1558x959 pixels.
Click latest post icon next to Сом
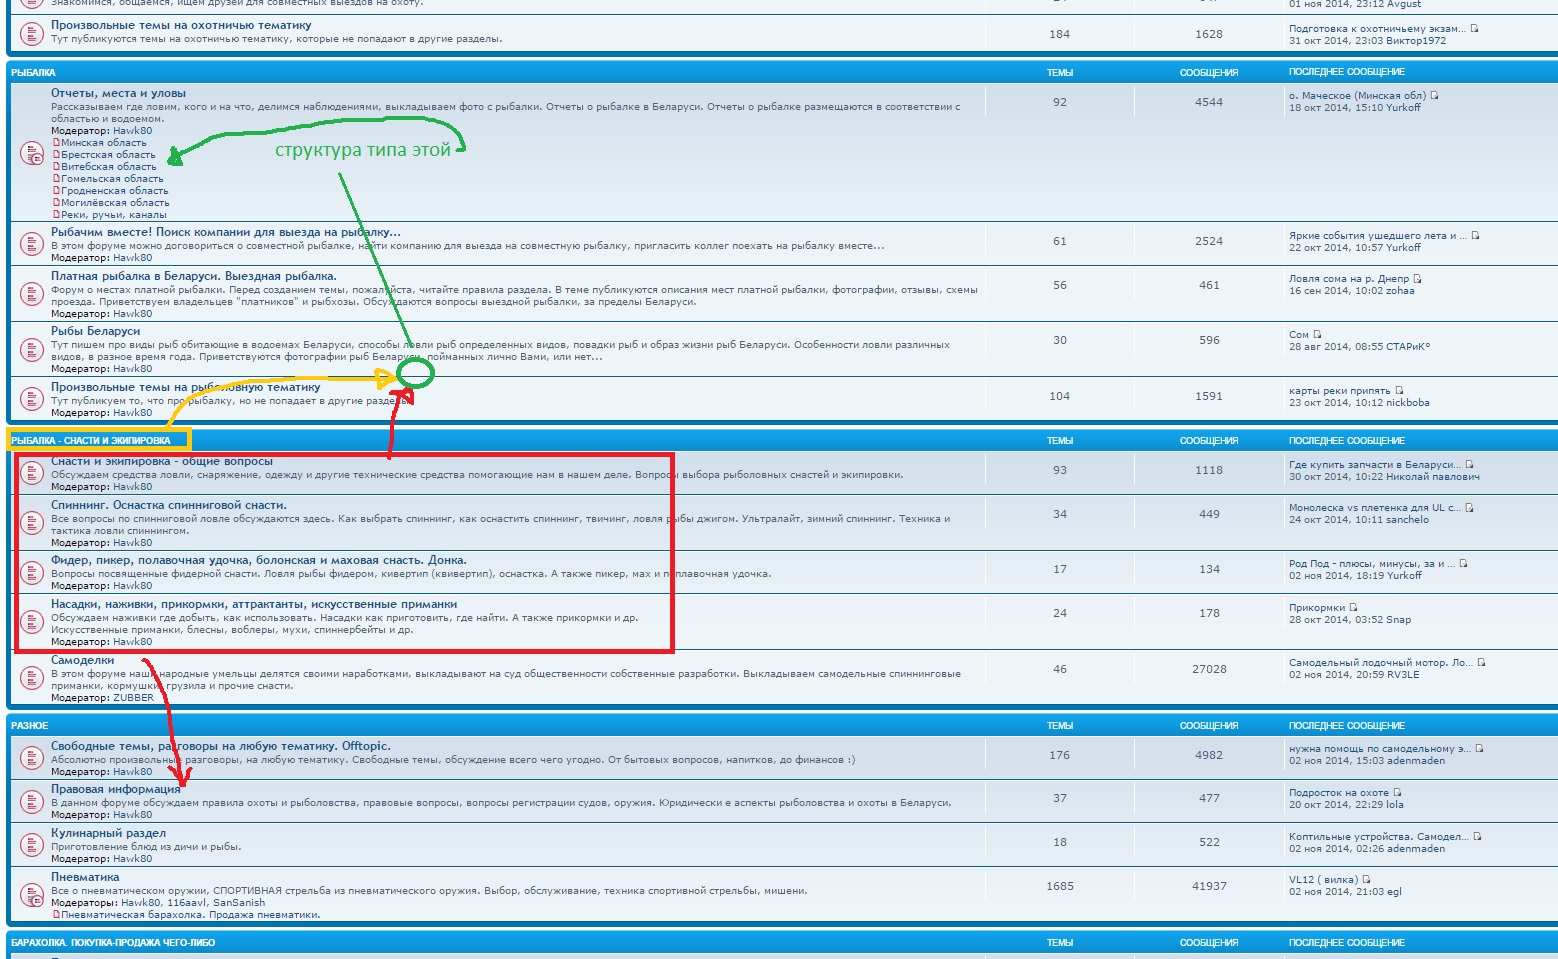point(1317,334)
